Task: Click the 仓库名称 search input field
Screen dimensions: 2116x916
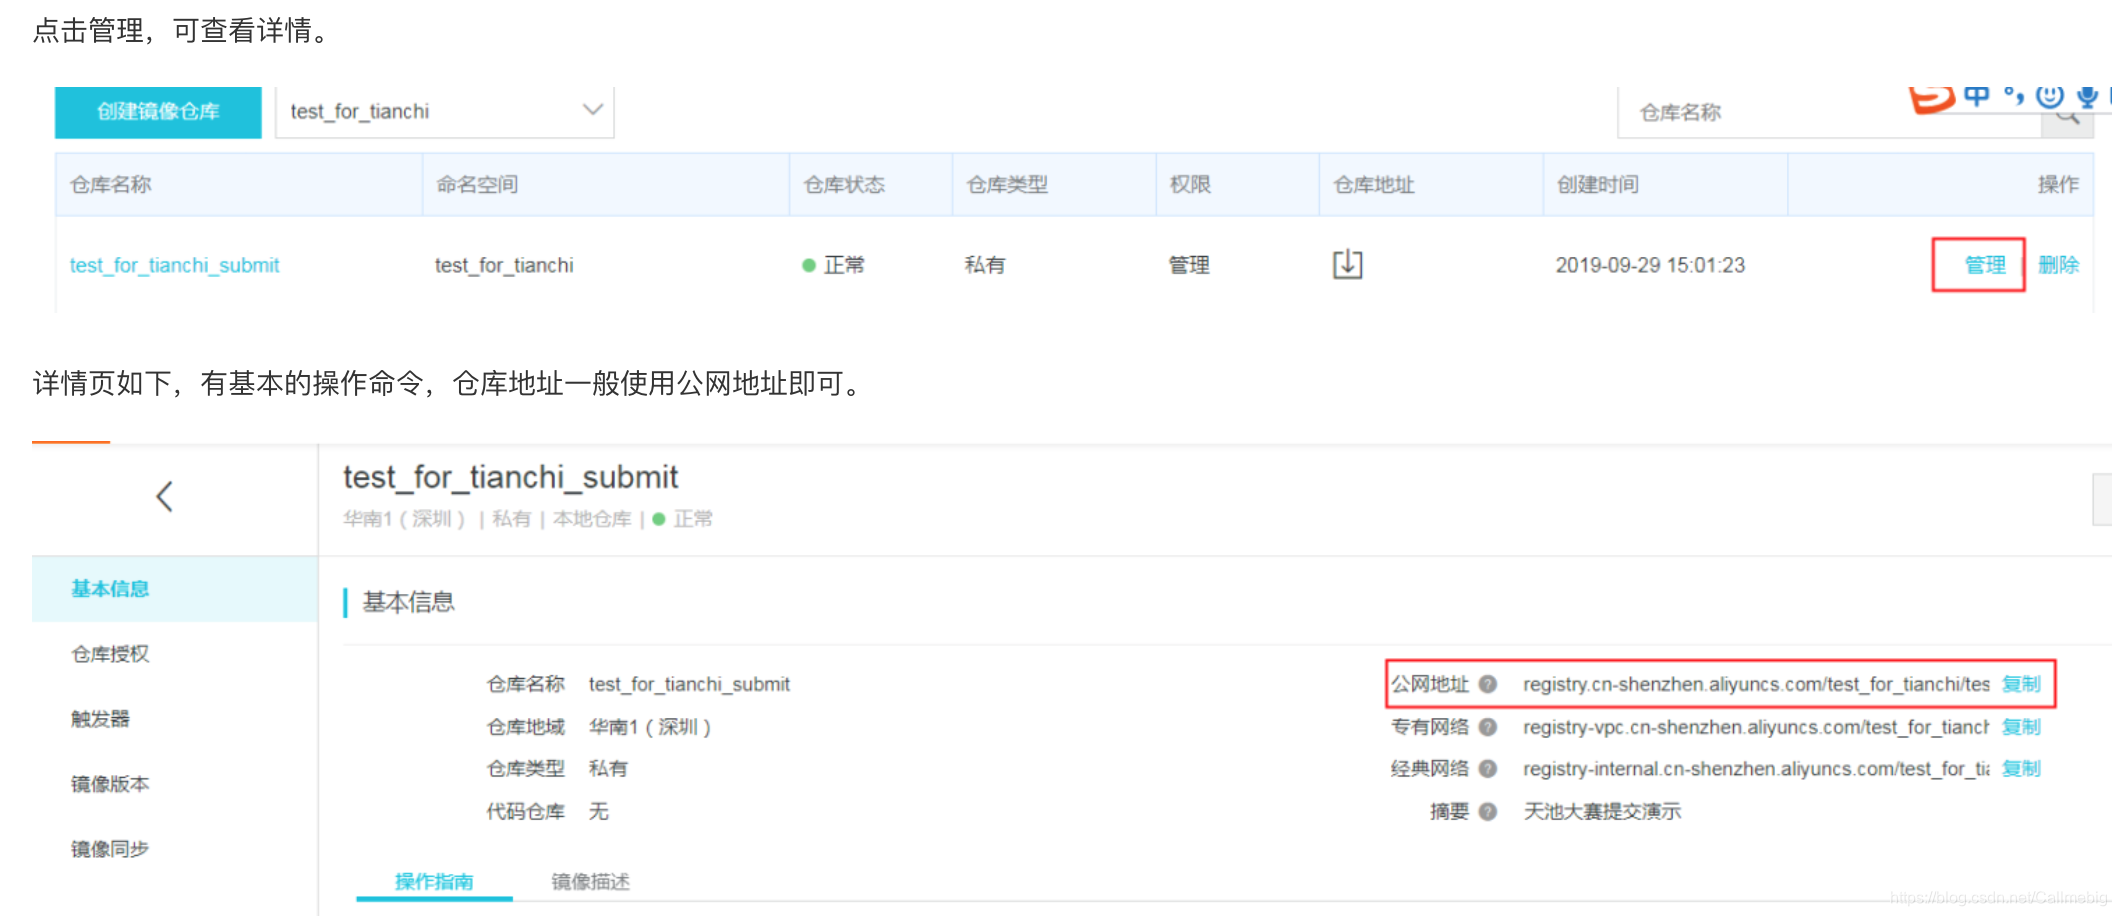Action: [x=1830, y=112]
